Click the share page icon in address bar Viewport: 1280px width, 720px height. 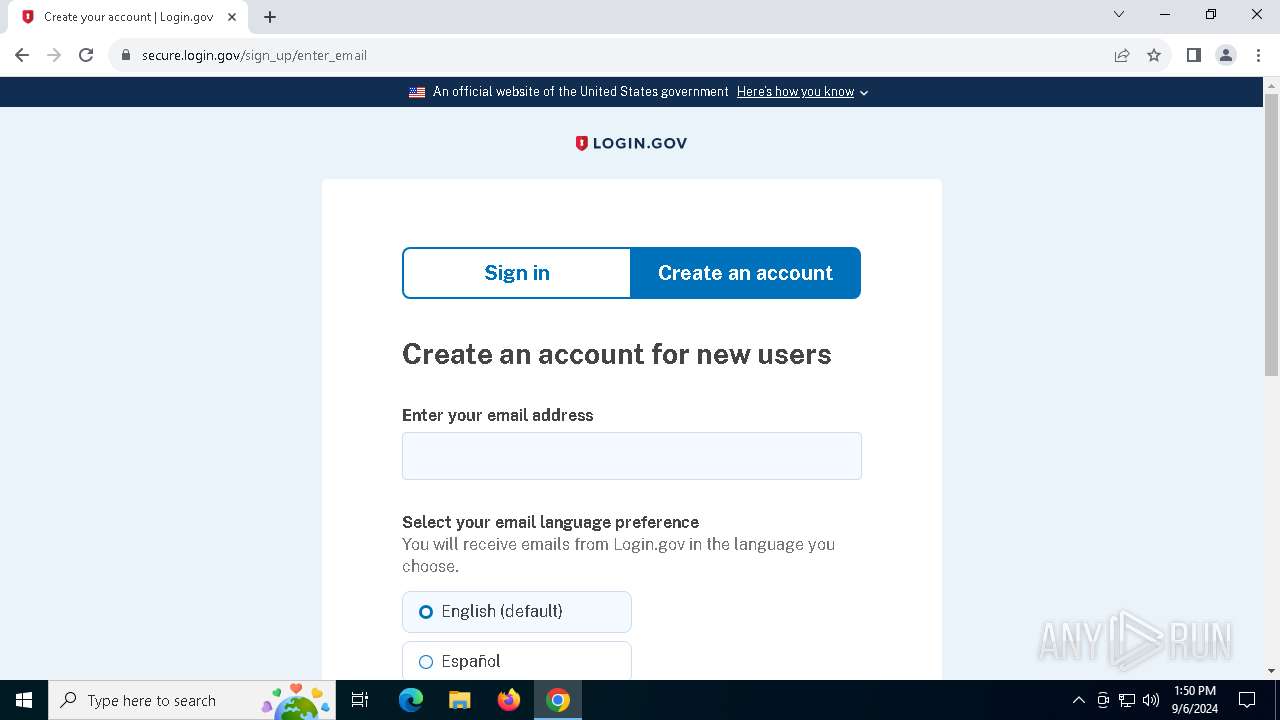[x=1122, y=55]
